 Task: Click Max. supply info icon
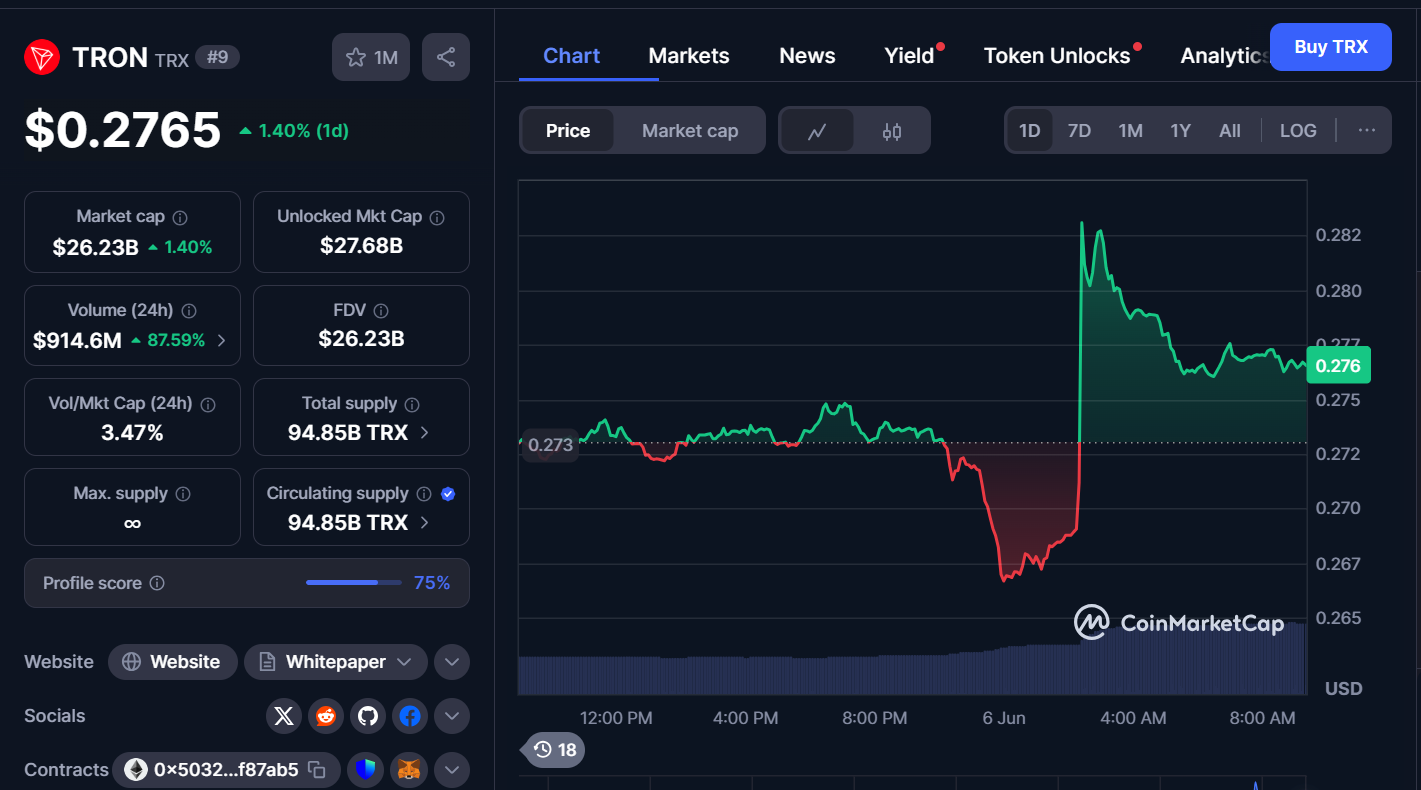[183, 494]
